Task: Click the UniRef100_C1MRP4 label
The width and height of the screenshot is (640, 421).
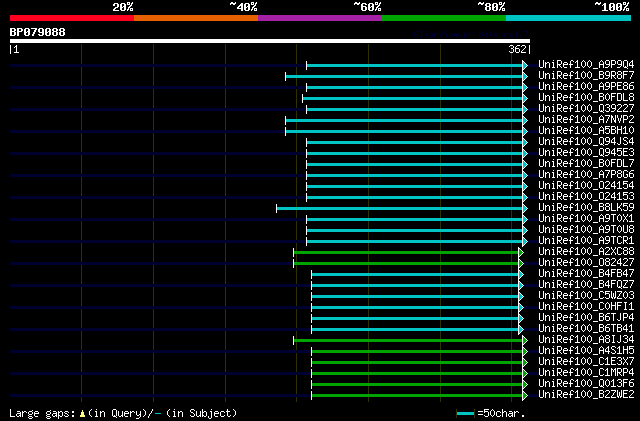Action: tap(586, 373)
